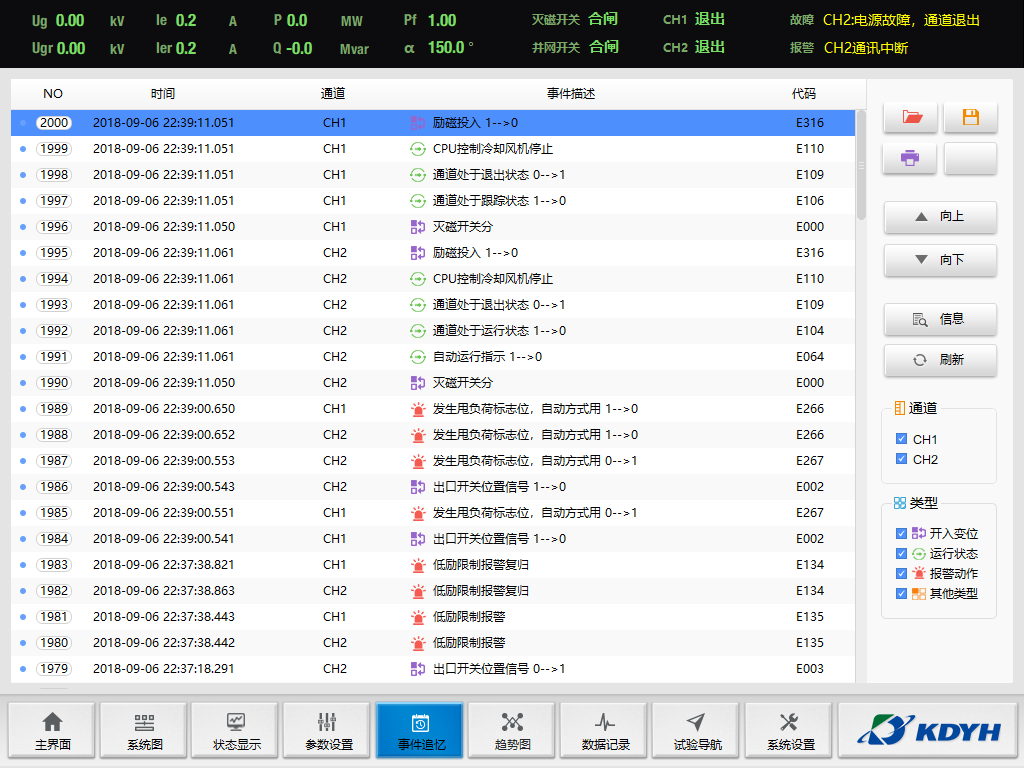The width and height of the screenshot is (1024, 768).
Task: Click the open folder icon button
Action: (x=910, y=117)
